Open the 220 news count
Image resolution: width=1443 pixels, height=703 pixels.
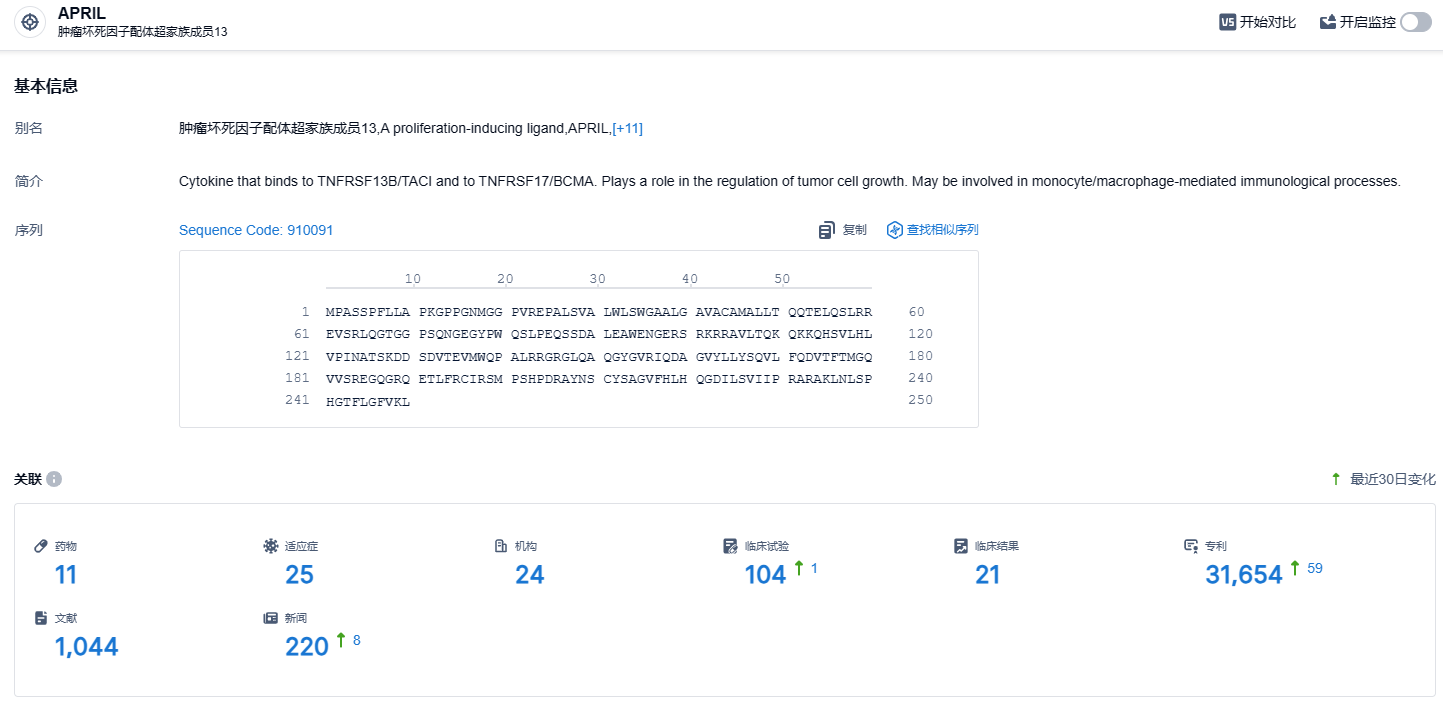pyautogui.click(x=307, y=647)
